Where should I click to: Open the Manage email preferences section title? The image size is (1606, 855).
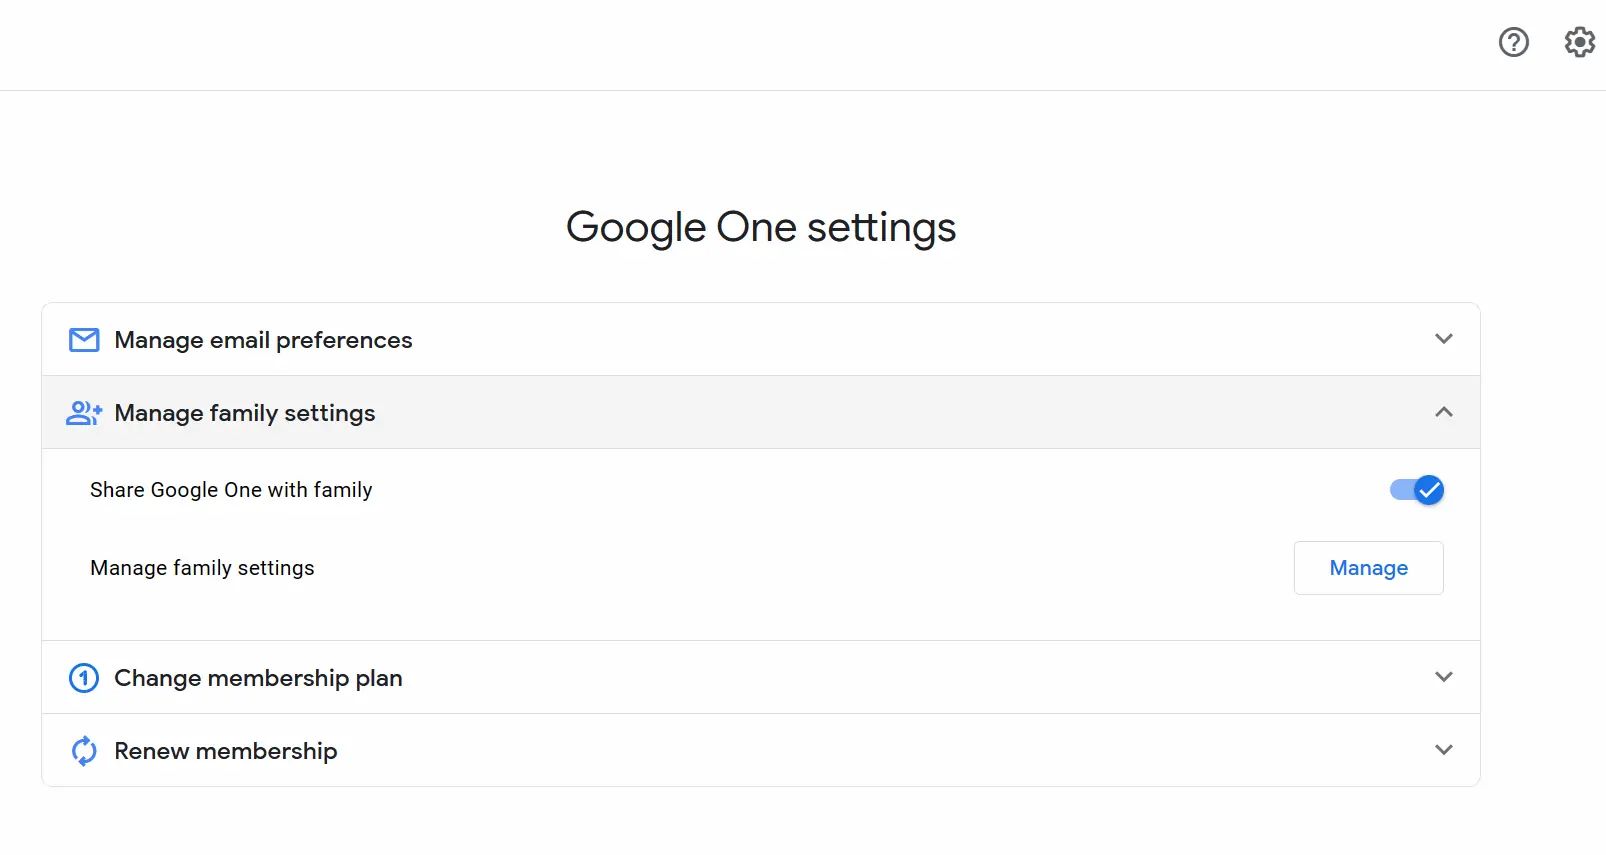click(263, 340)
